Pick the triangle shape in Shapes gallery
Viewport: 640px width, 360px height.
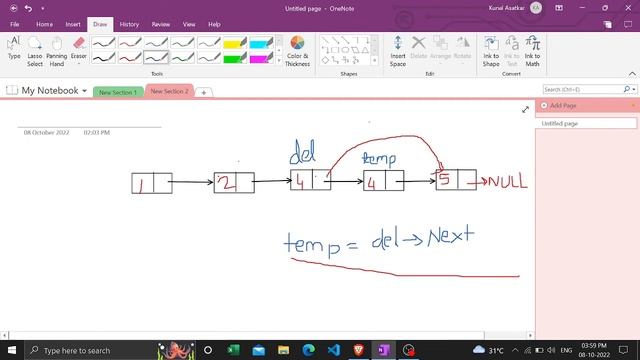pyautogui.click(x=365, y=50)
